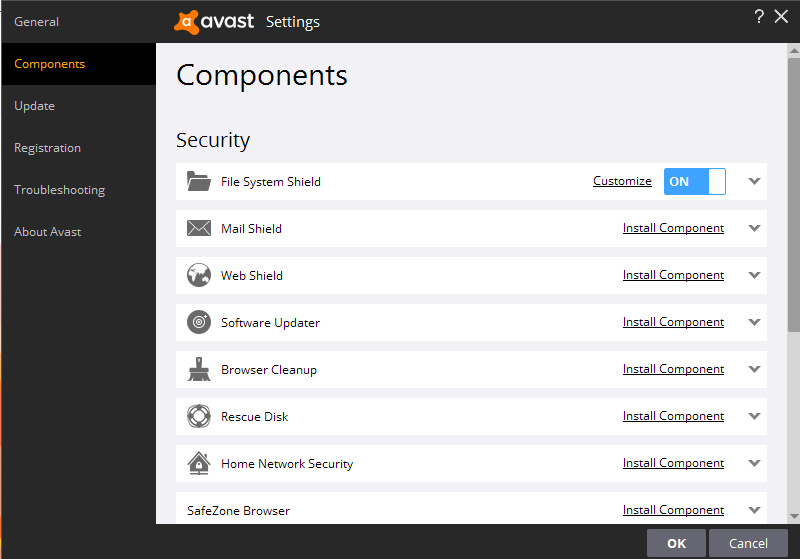
Task: Install the Web Shield component
Action: coord(673,275)
